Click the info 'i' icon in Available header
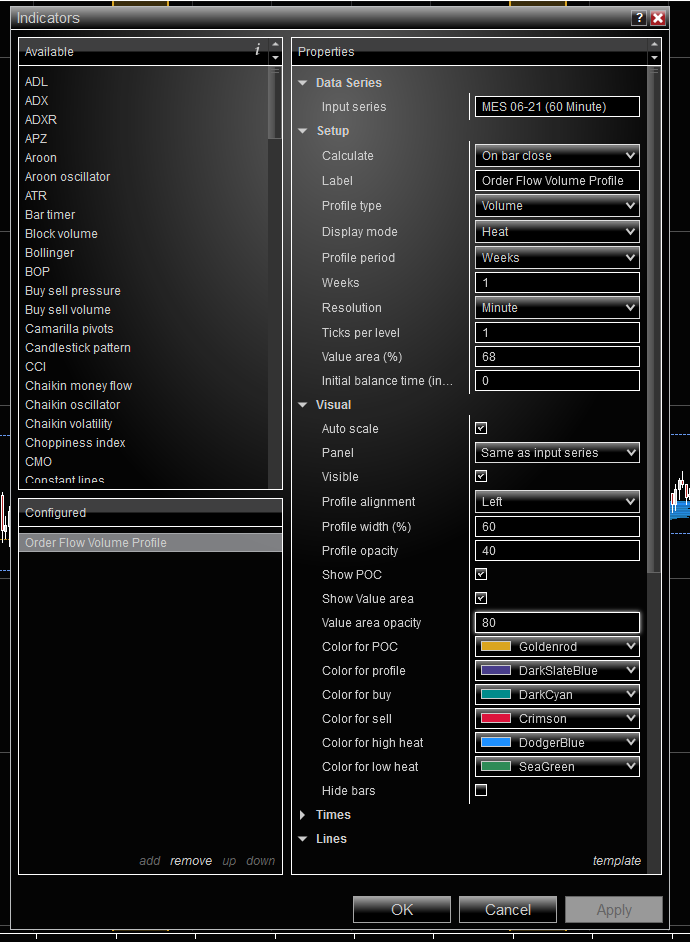The height and width of the screenshot is (942, 690). click(258, 50)
